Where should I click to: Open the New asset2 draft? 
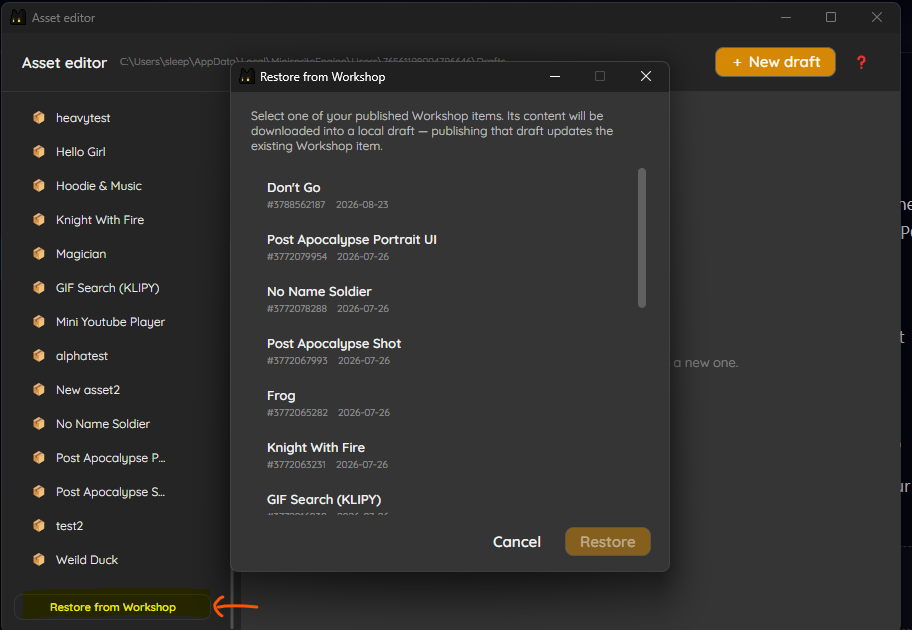point(88,390)
